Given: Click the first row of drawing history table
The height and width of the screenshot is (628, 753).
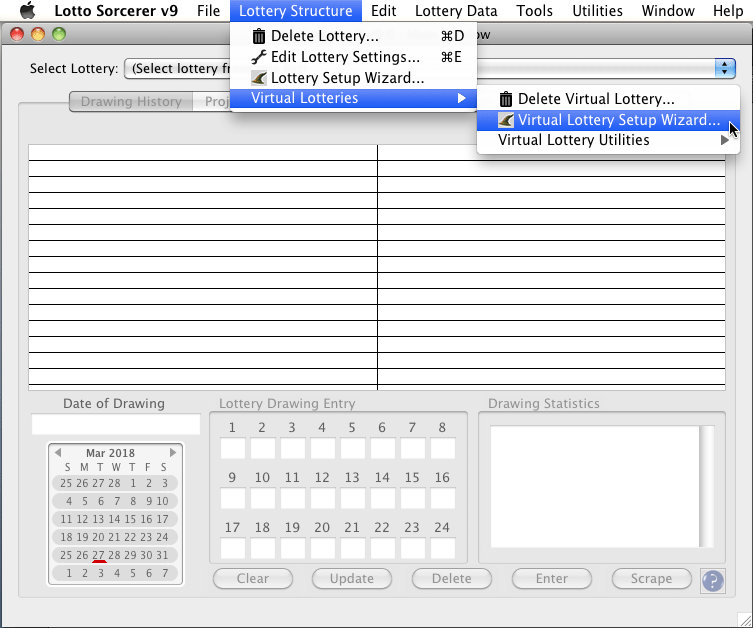Looking at the screenshot, I should (376, 153).
